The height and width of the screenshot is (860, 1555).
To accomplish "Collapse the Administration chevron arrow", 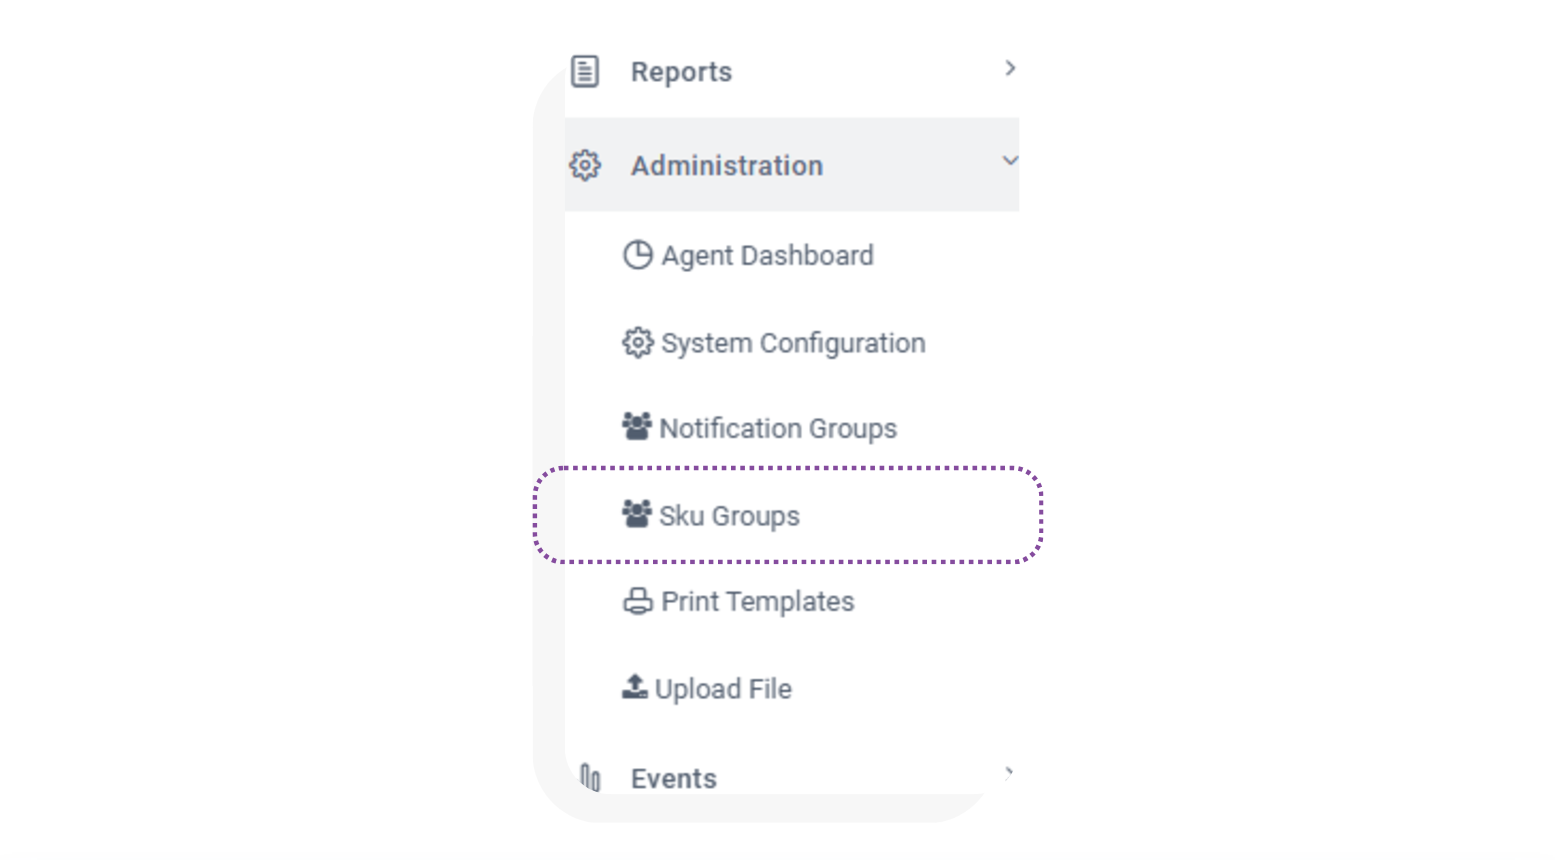I will tap(1010, 160).
